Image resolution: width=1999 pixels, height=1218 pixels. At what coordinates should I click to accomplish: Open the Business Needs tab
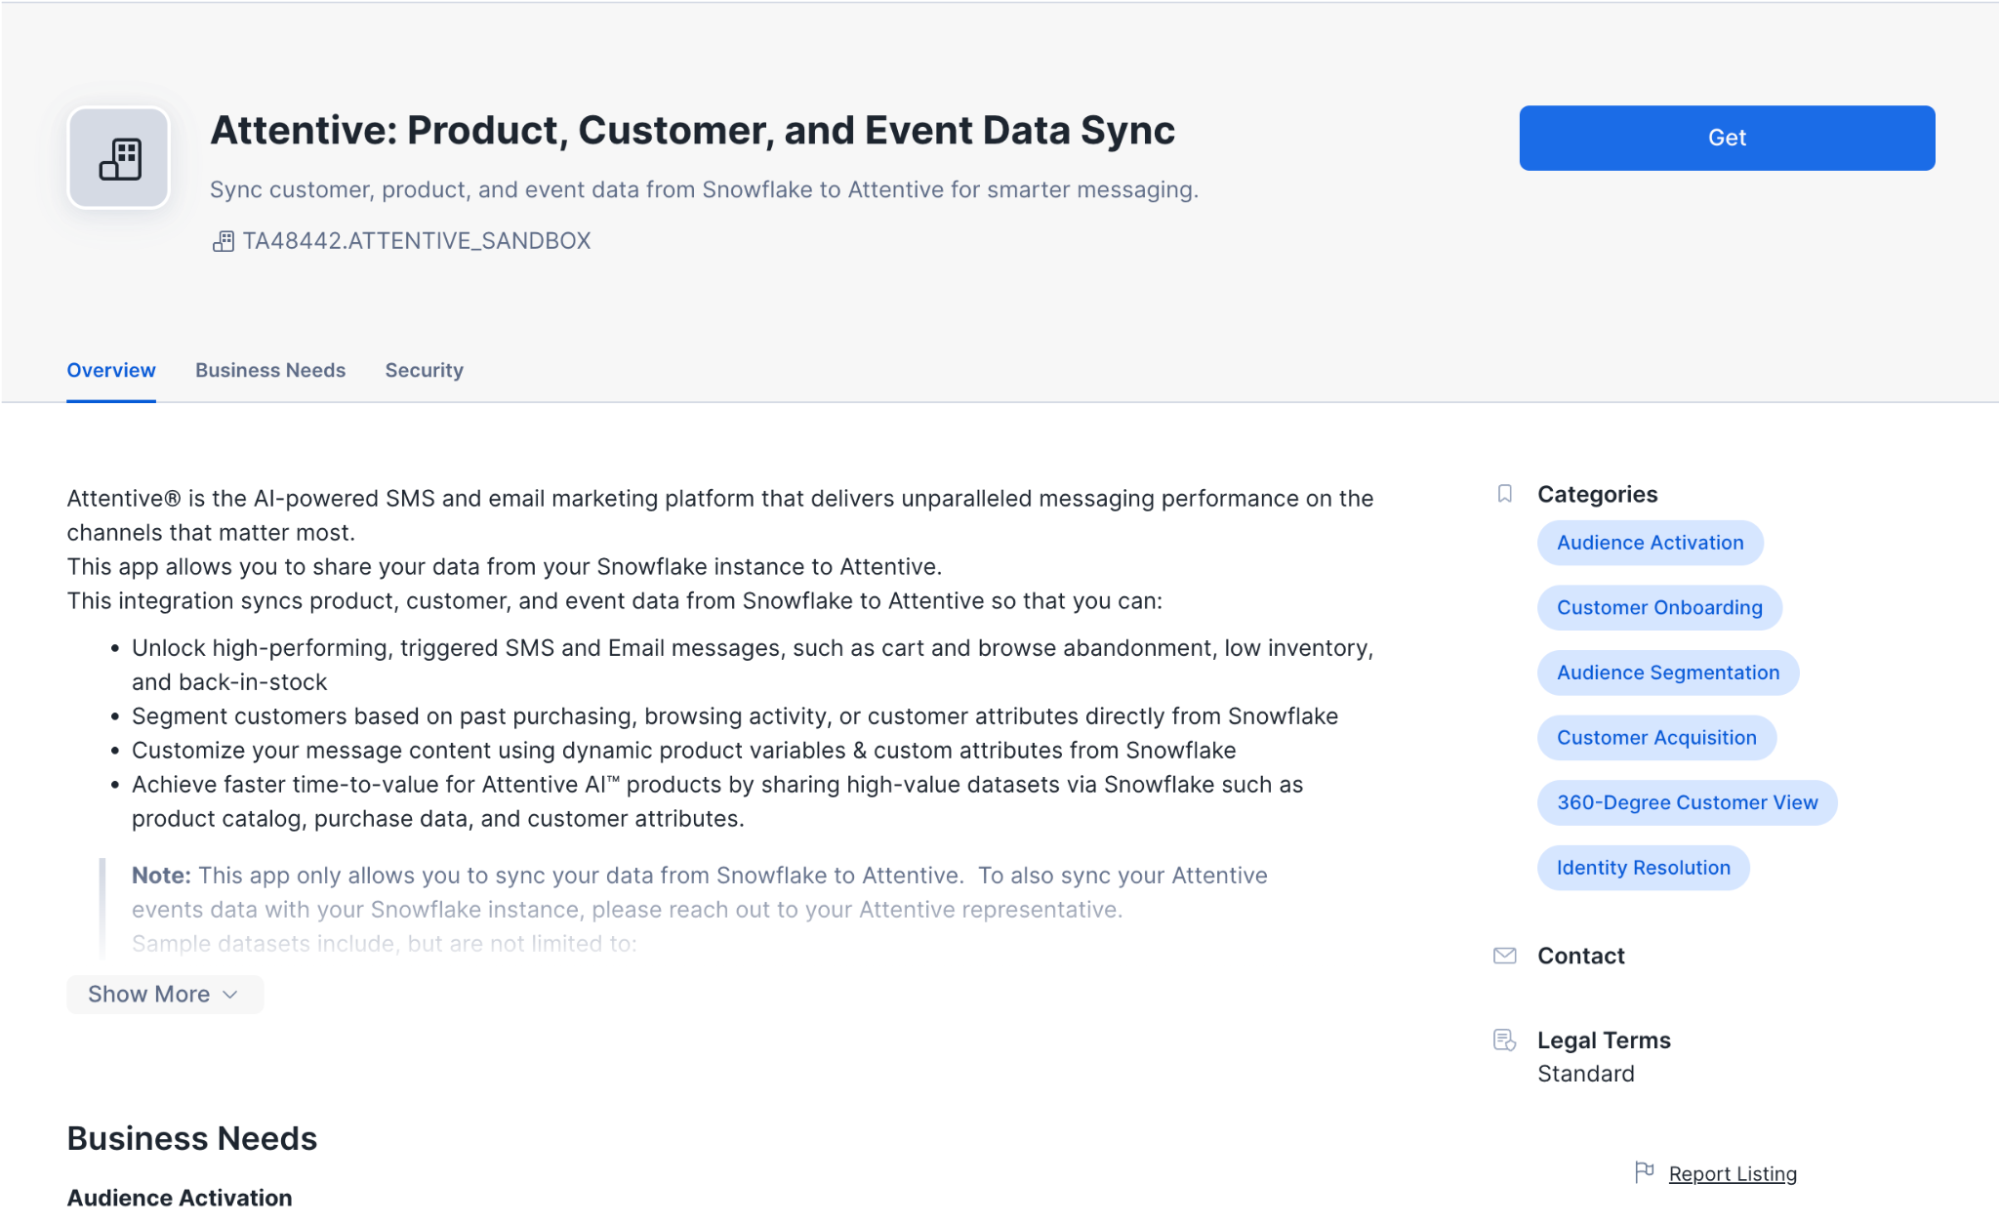pos(270,370)
